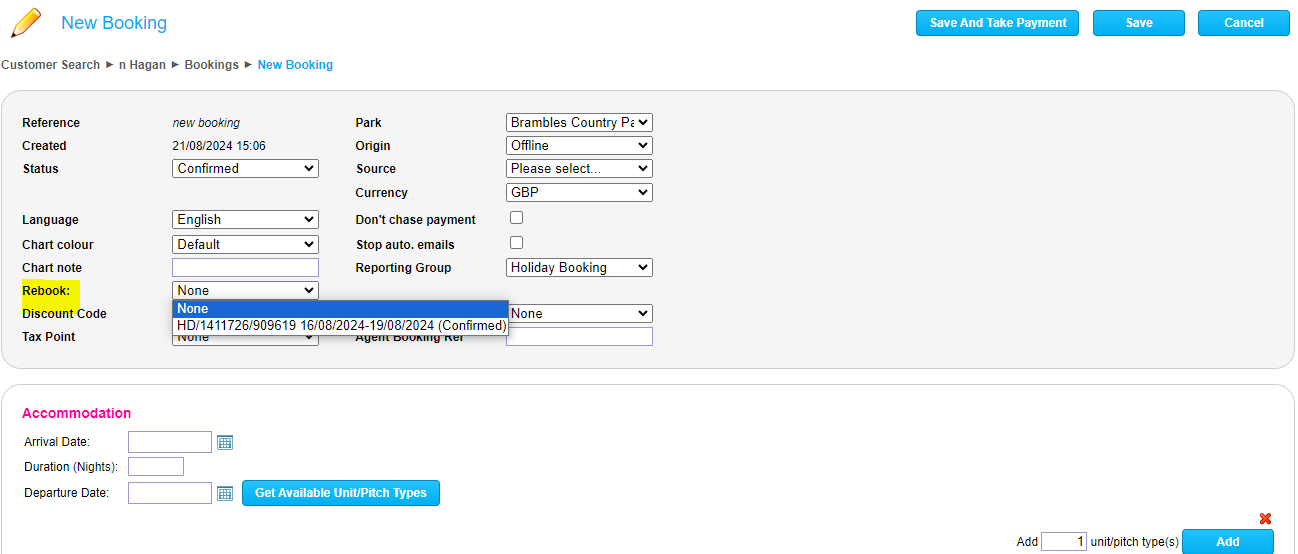The width and height of the screenshot is (1298, 554).
Task: Open the Bookings breadcrumb link
Action: tap(211, 65)
